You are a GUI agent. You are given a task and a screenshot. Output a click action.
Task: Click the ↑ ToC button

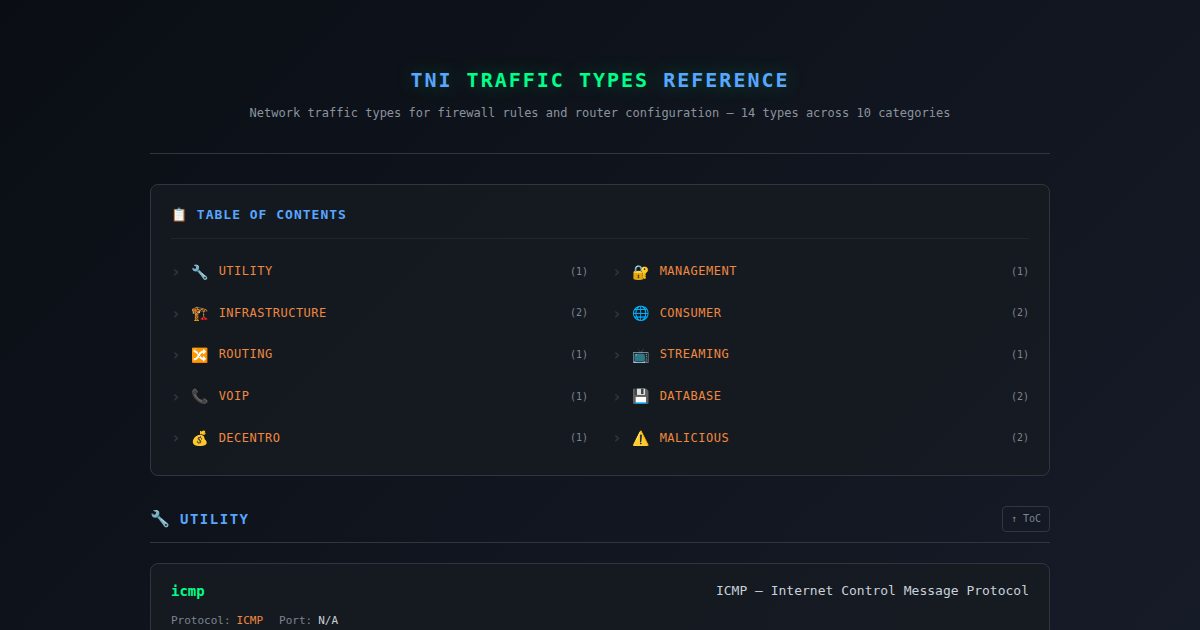1026,519
